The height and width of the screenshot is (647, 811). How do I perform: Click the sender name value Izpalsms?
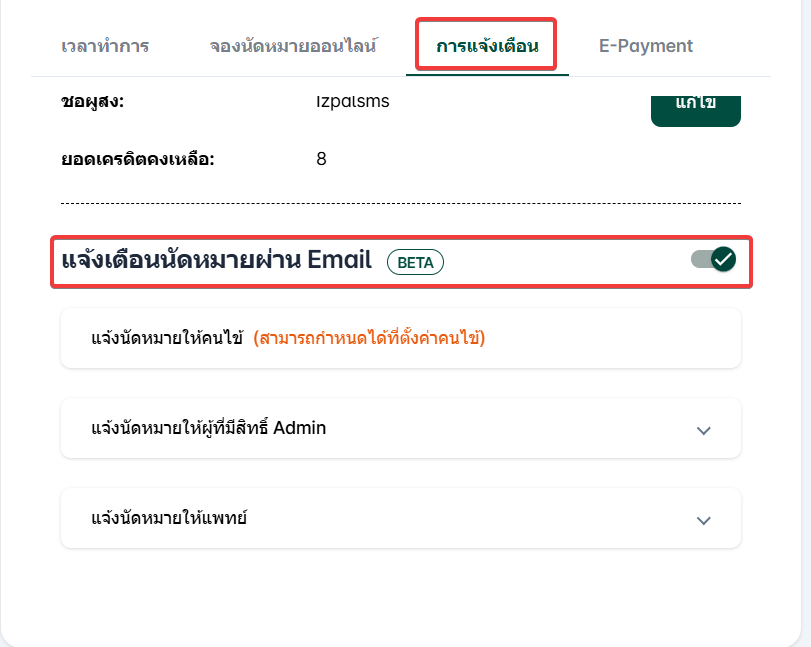pos(345,101)
